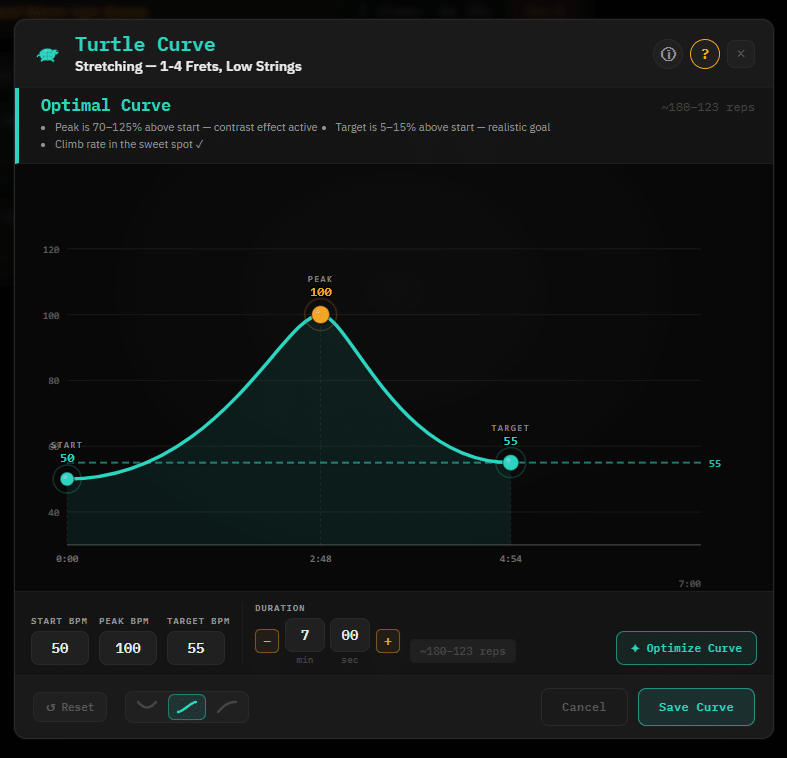Click the Save Curve button
787x758 pixels.
click(x=696, y=707)
